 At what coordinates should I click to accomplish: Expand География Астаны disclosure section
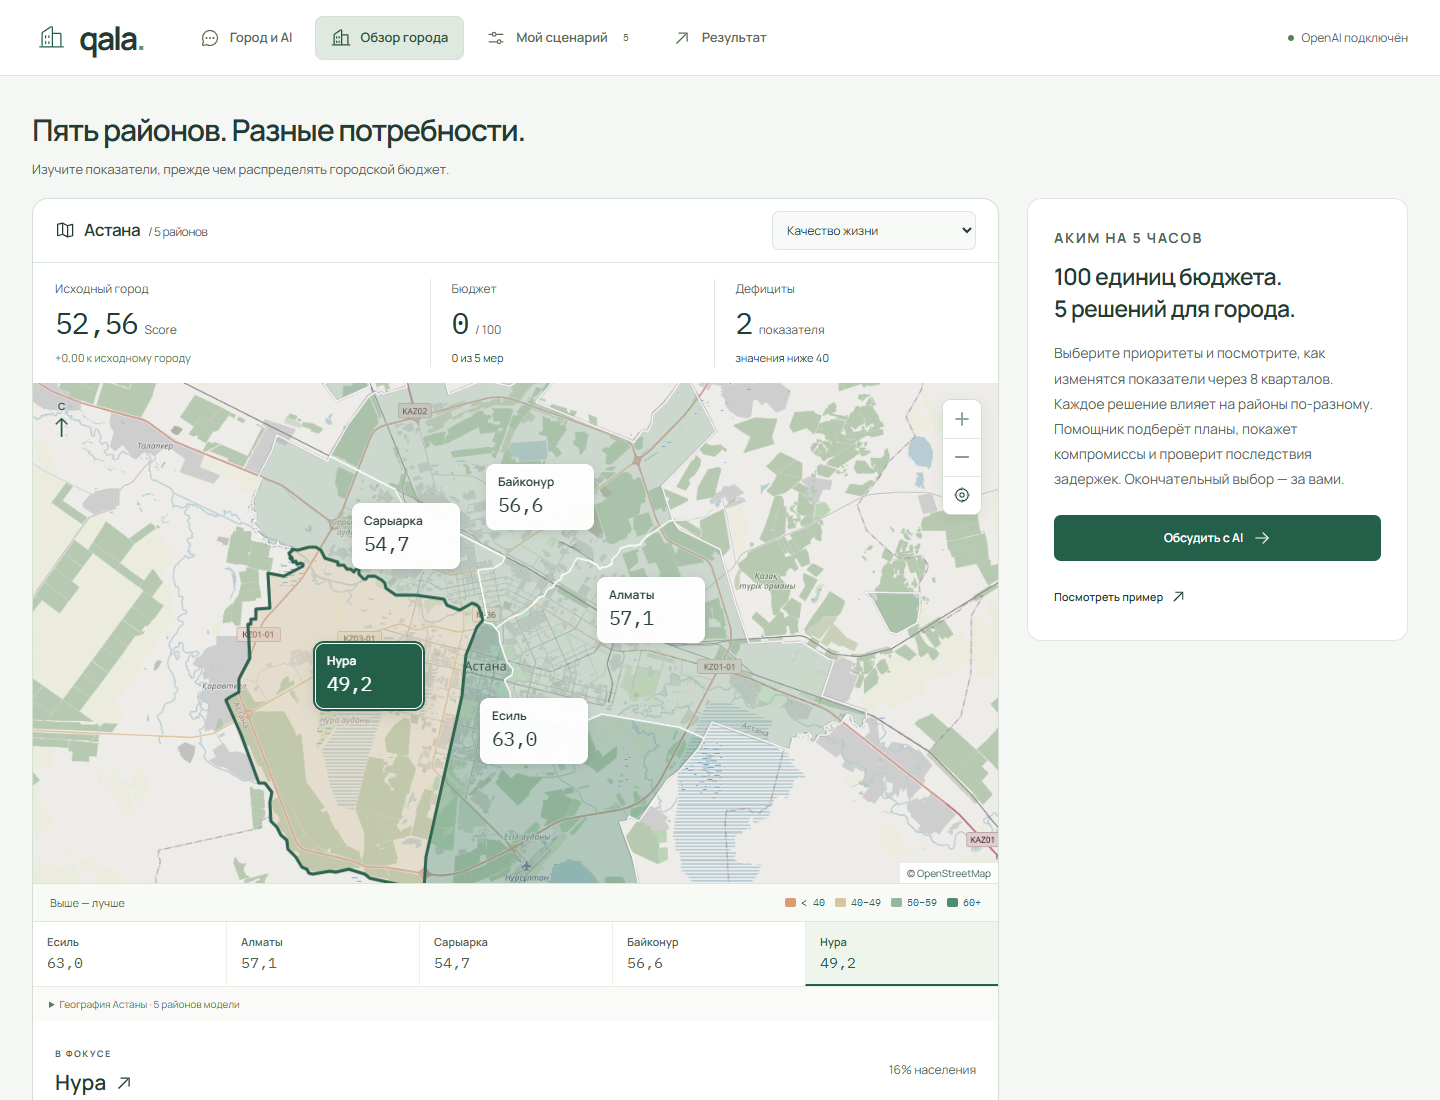tap(144, 1004)
